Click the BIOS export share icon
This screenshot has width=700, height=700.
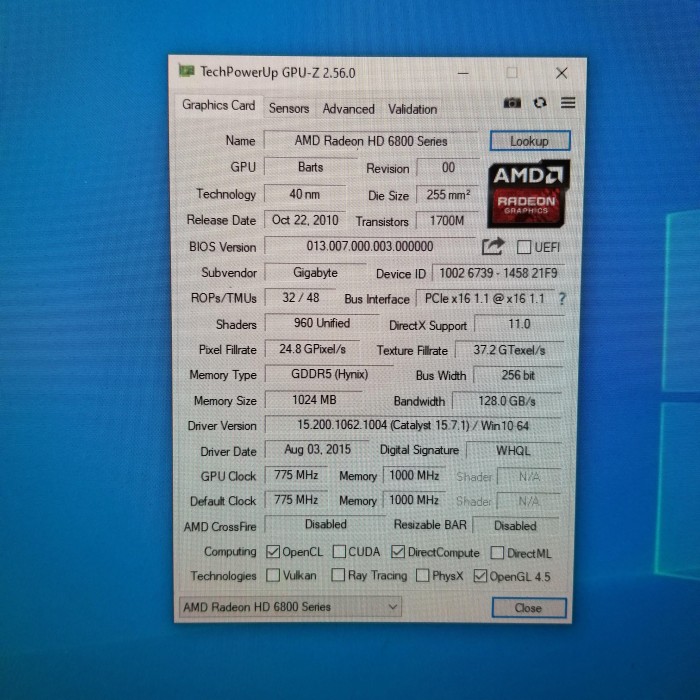pos(493,247)
